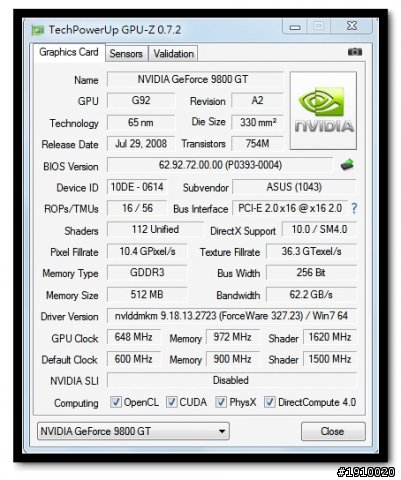Click the Driver Version text field
The image size is (401, 480).
coord(231,316)
